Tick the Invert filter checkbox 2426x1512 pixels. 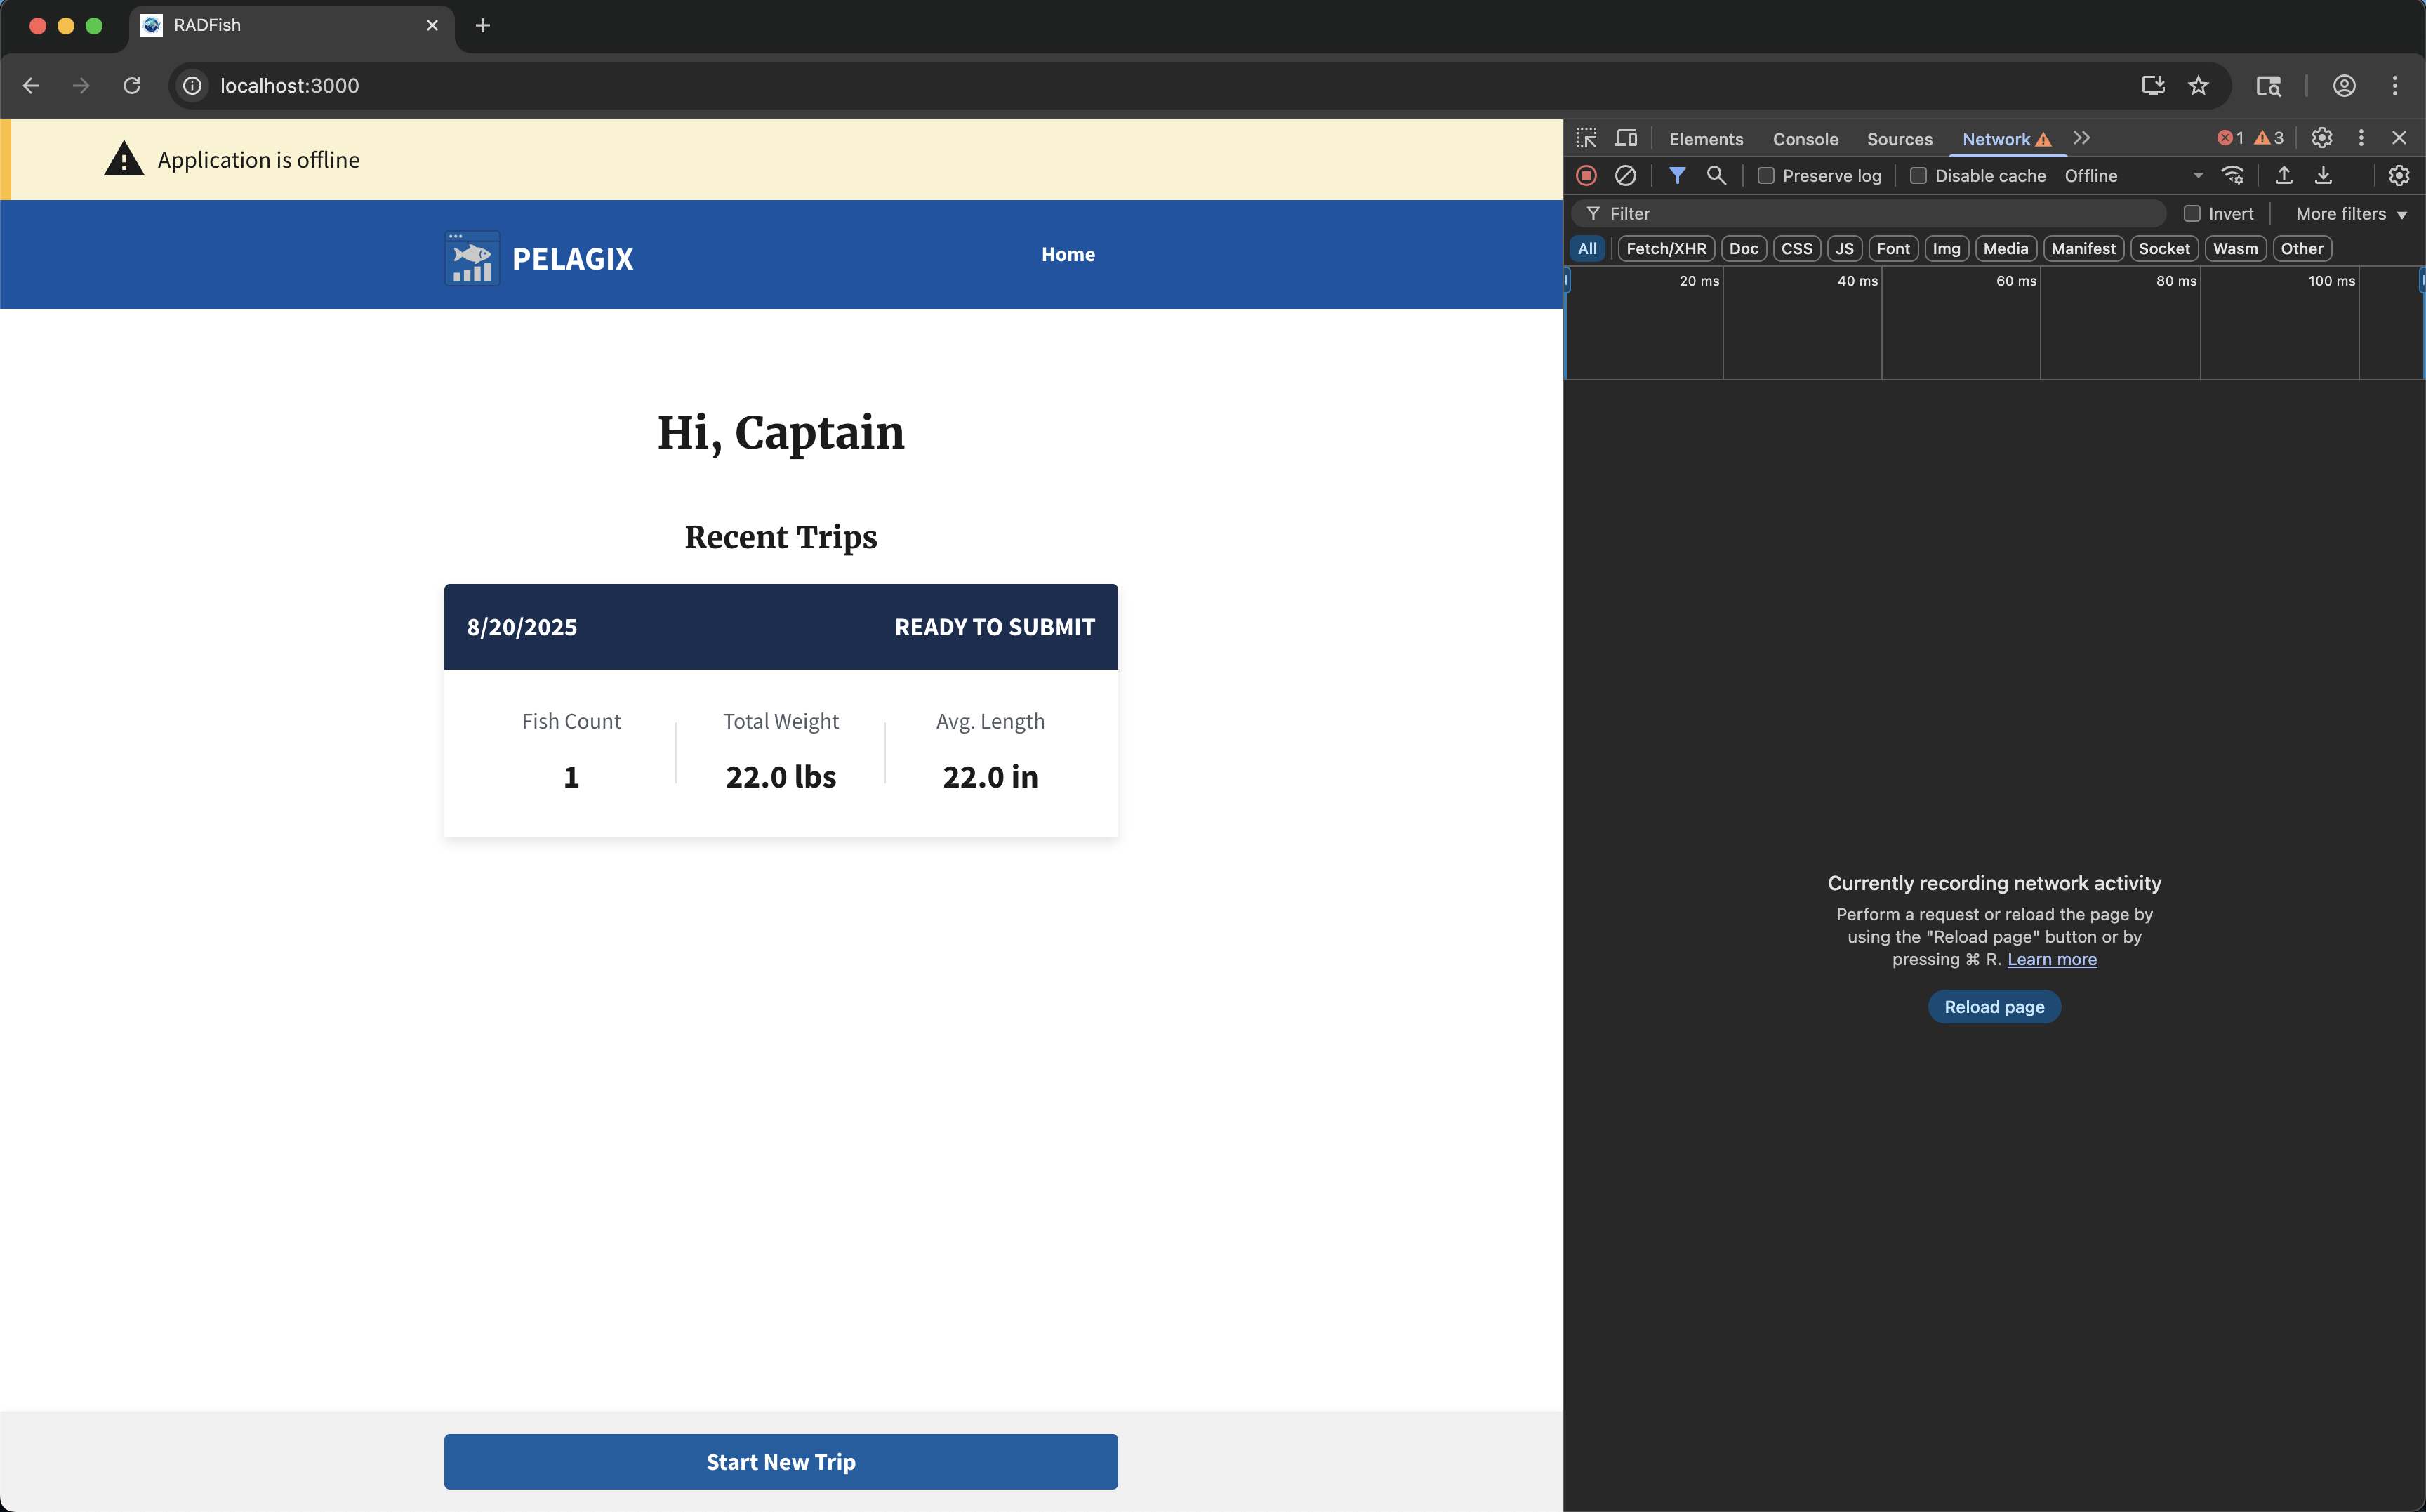click(x=2192, y=214)
